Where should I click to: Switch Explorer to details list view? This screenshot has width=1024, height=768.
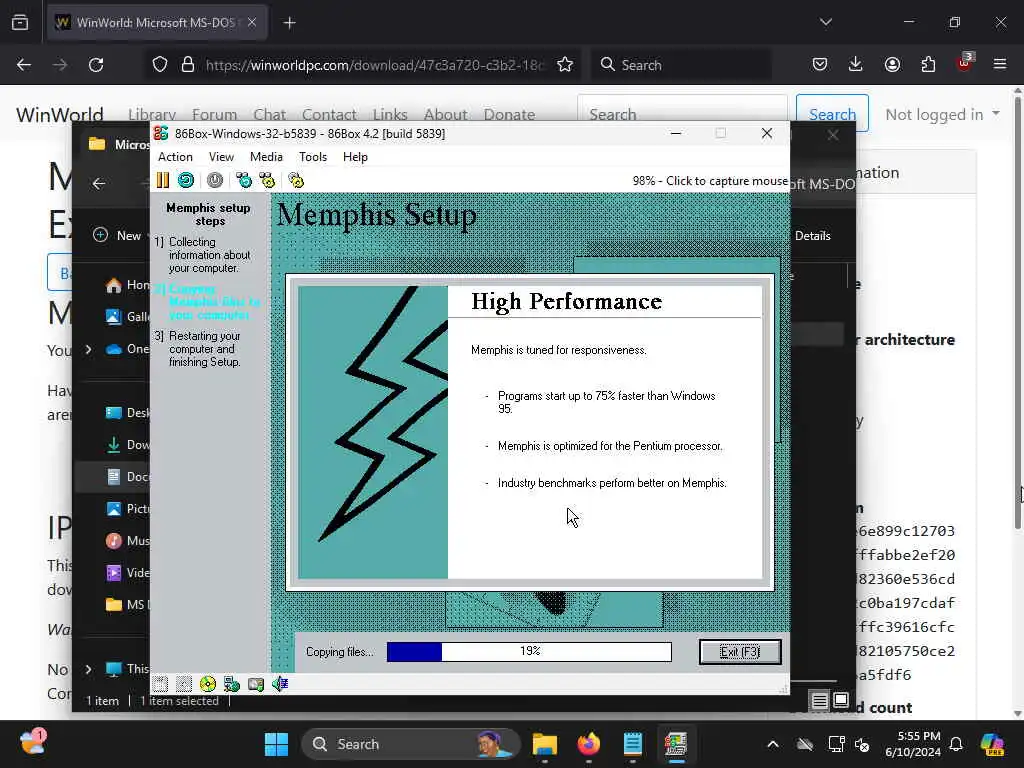pos(819,701)
